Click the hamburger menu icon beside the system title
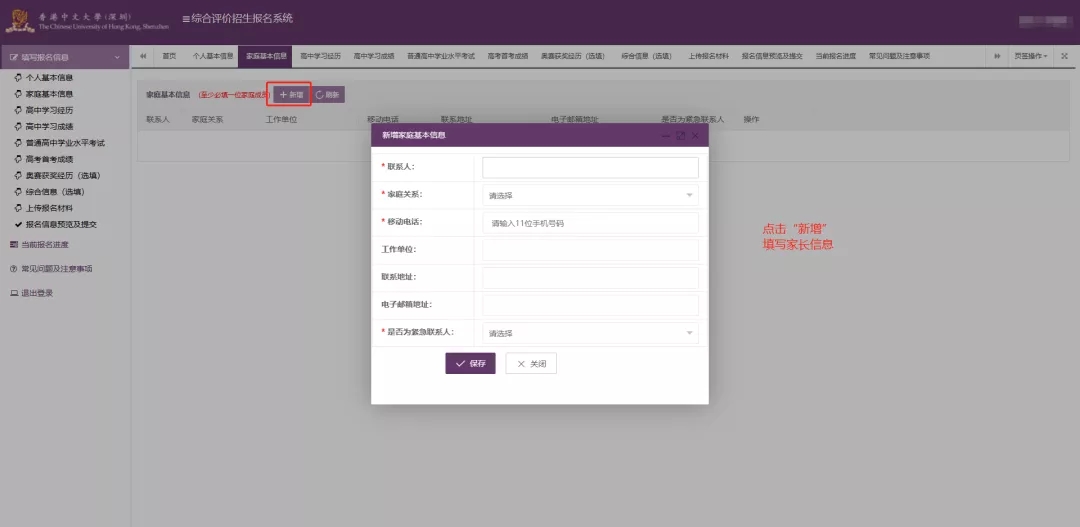The image size is (1080, 527). pos(186,19)
